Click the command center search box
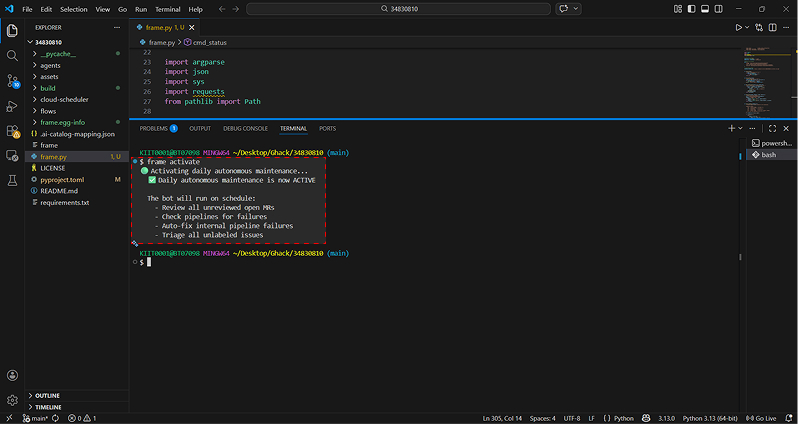This screenshot has height=424, width=798. point(399,9)
